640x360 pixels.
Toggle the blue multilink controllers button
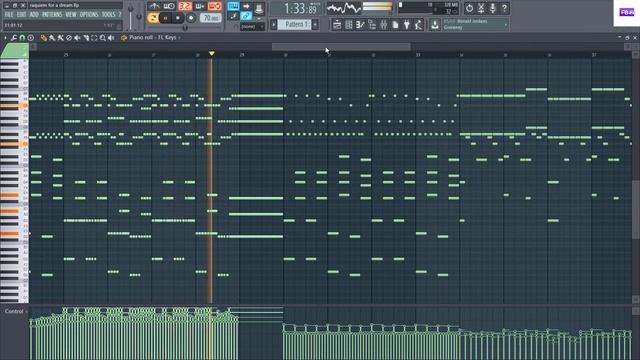point(246,16)
